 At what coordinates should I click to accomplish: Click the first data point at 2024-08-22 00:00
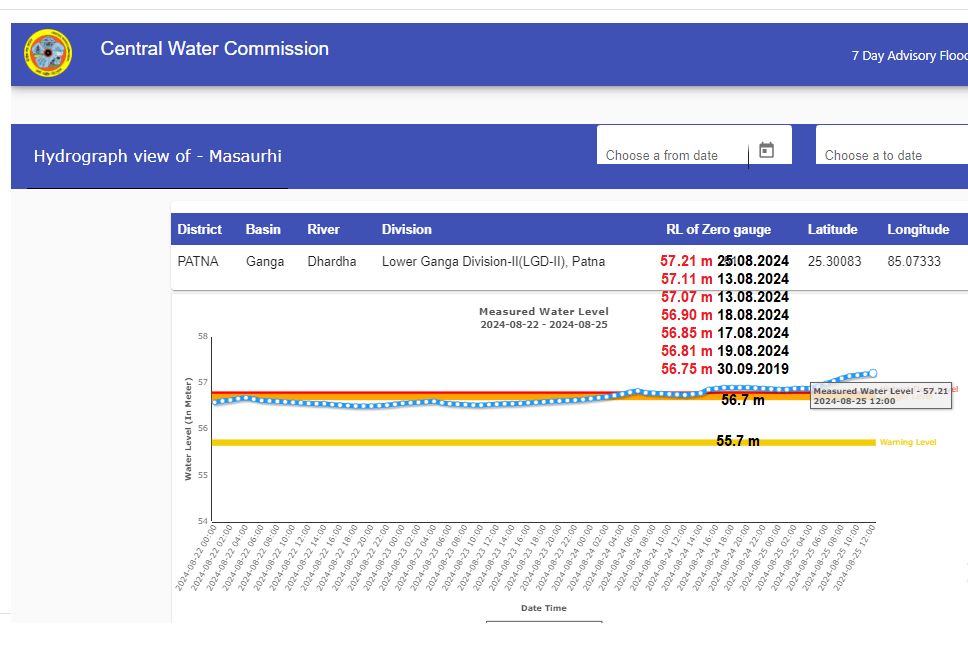pos(214,402)
